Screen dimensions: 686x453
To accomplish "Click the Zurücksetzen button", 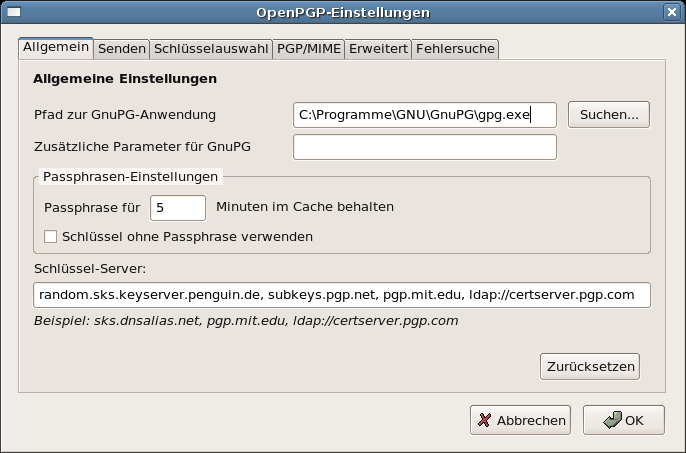I will point(590,366).
